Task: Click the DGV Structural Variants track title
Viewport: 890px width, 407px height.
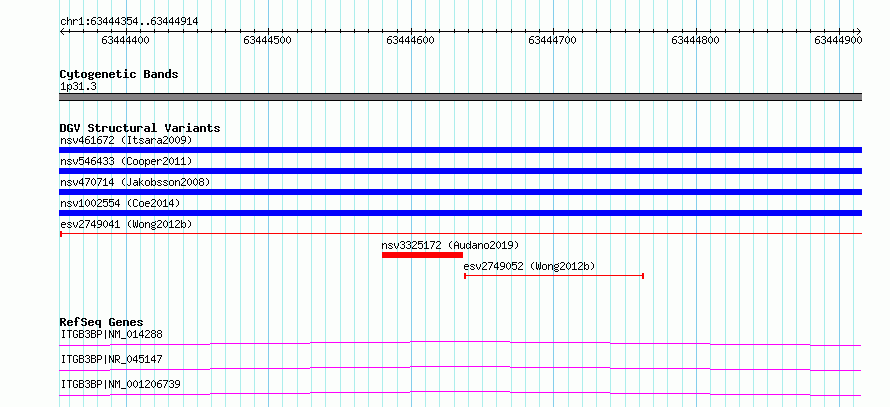Action: pos(140,128)
